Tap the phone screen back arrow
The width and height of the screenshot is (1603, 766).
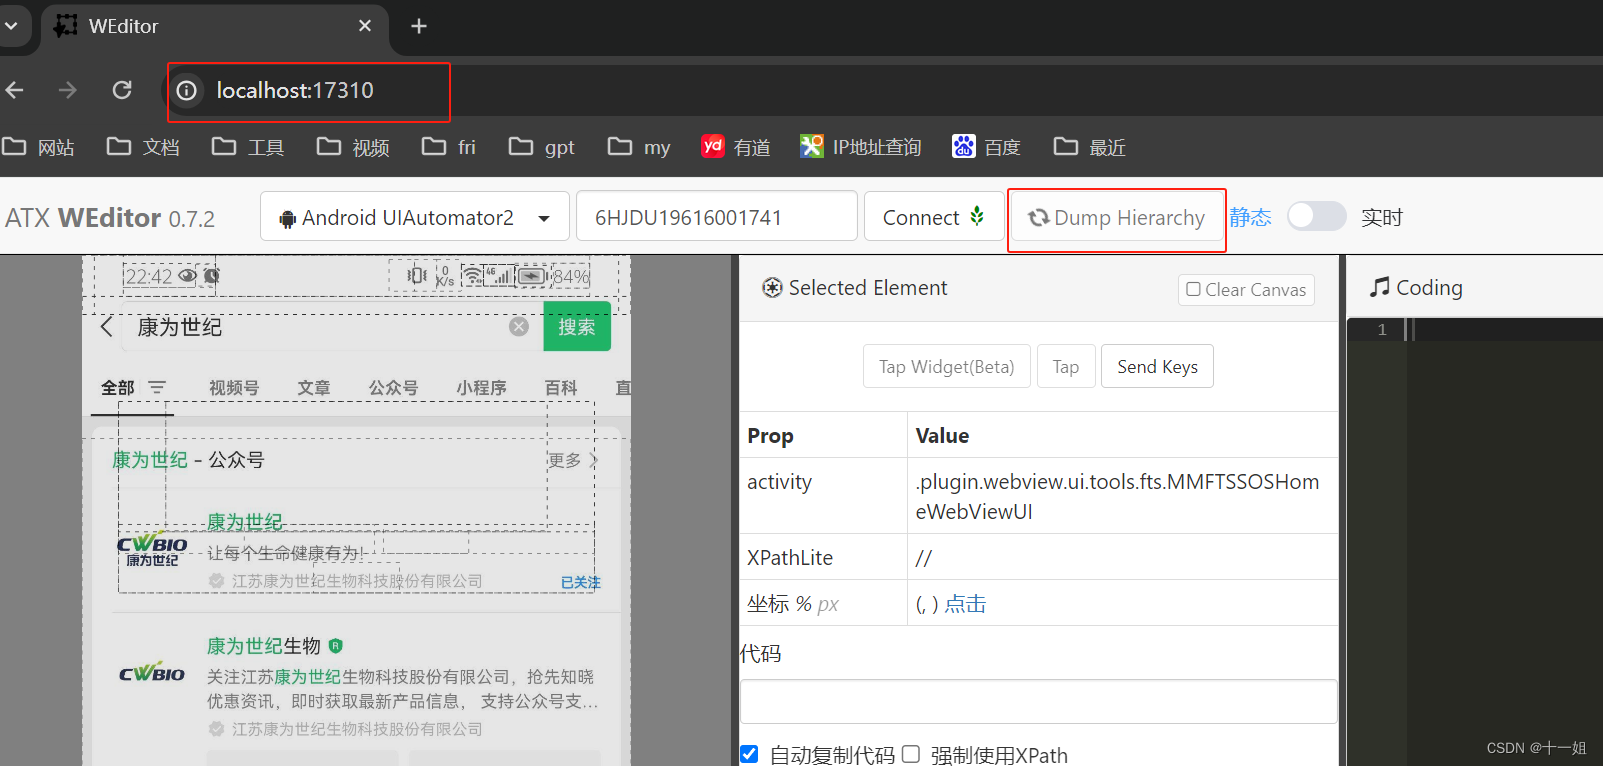tap(107, 327)
